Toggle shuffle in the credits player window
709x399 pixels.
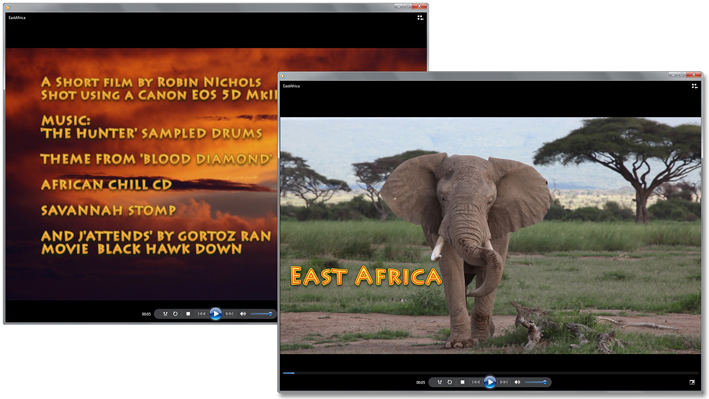pos(165,314)
